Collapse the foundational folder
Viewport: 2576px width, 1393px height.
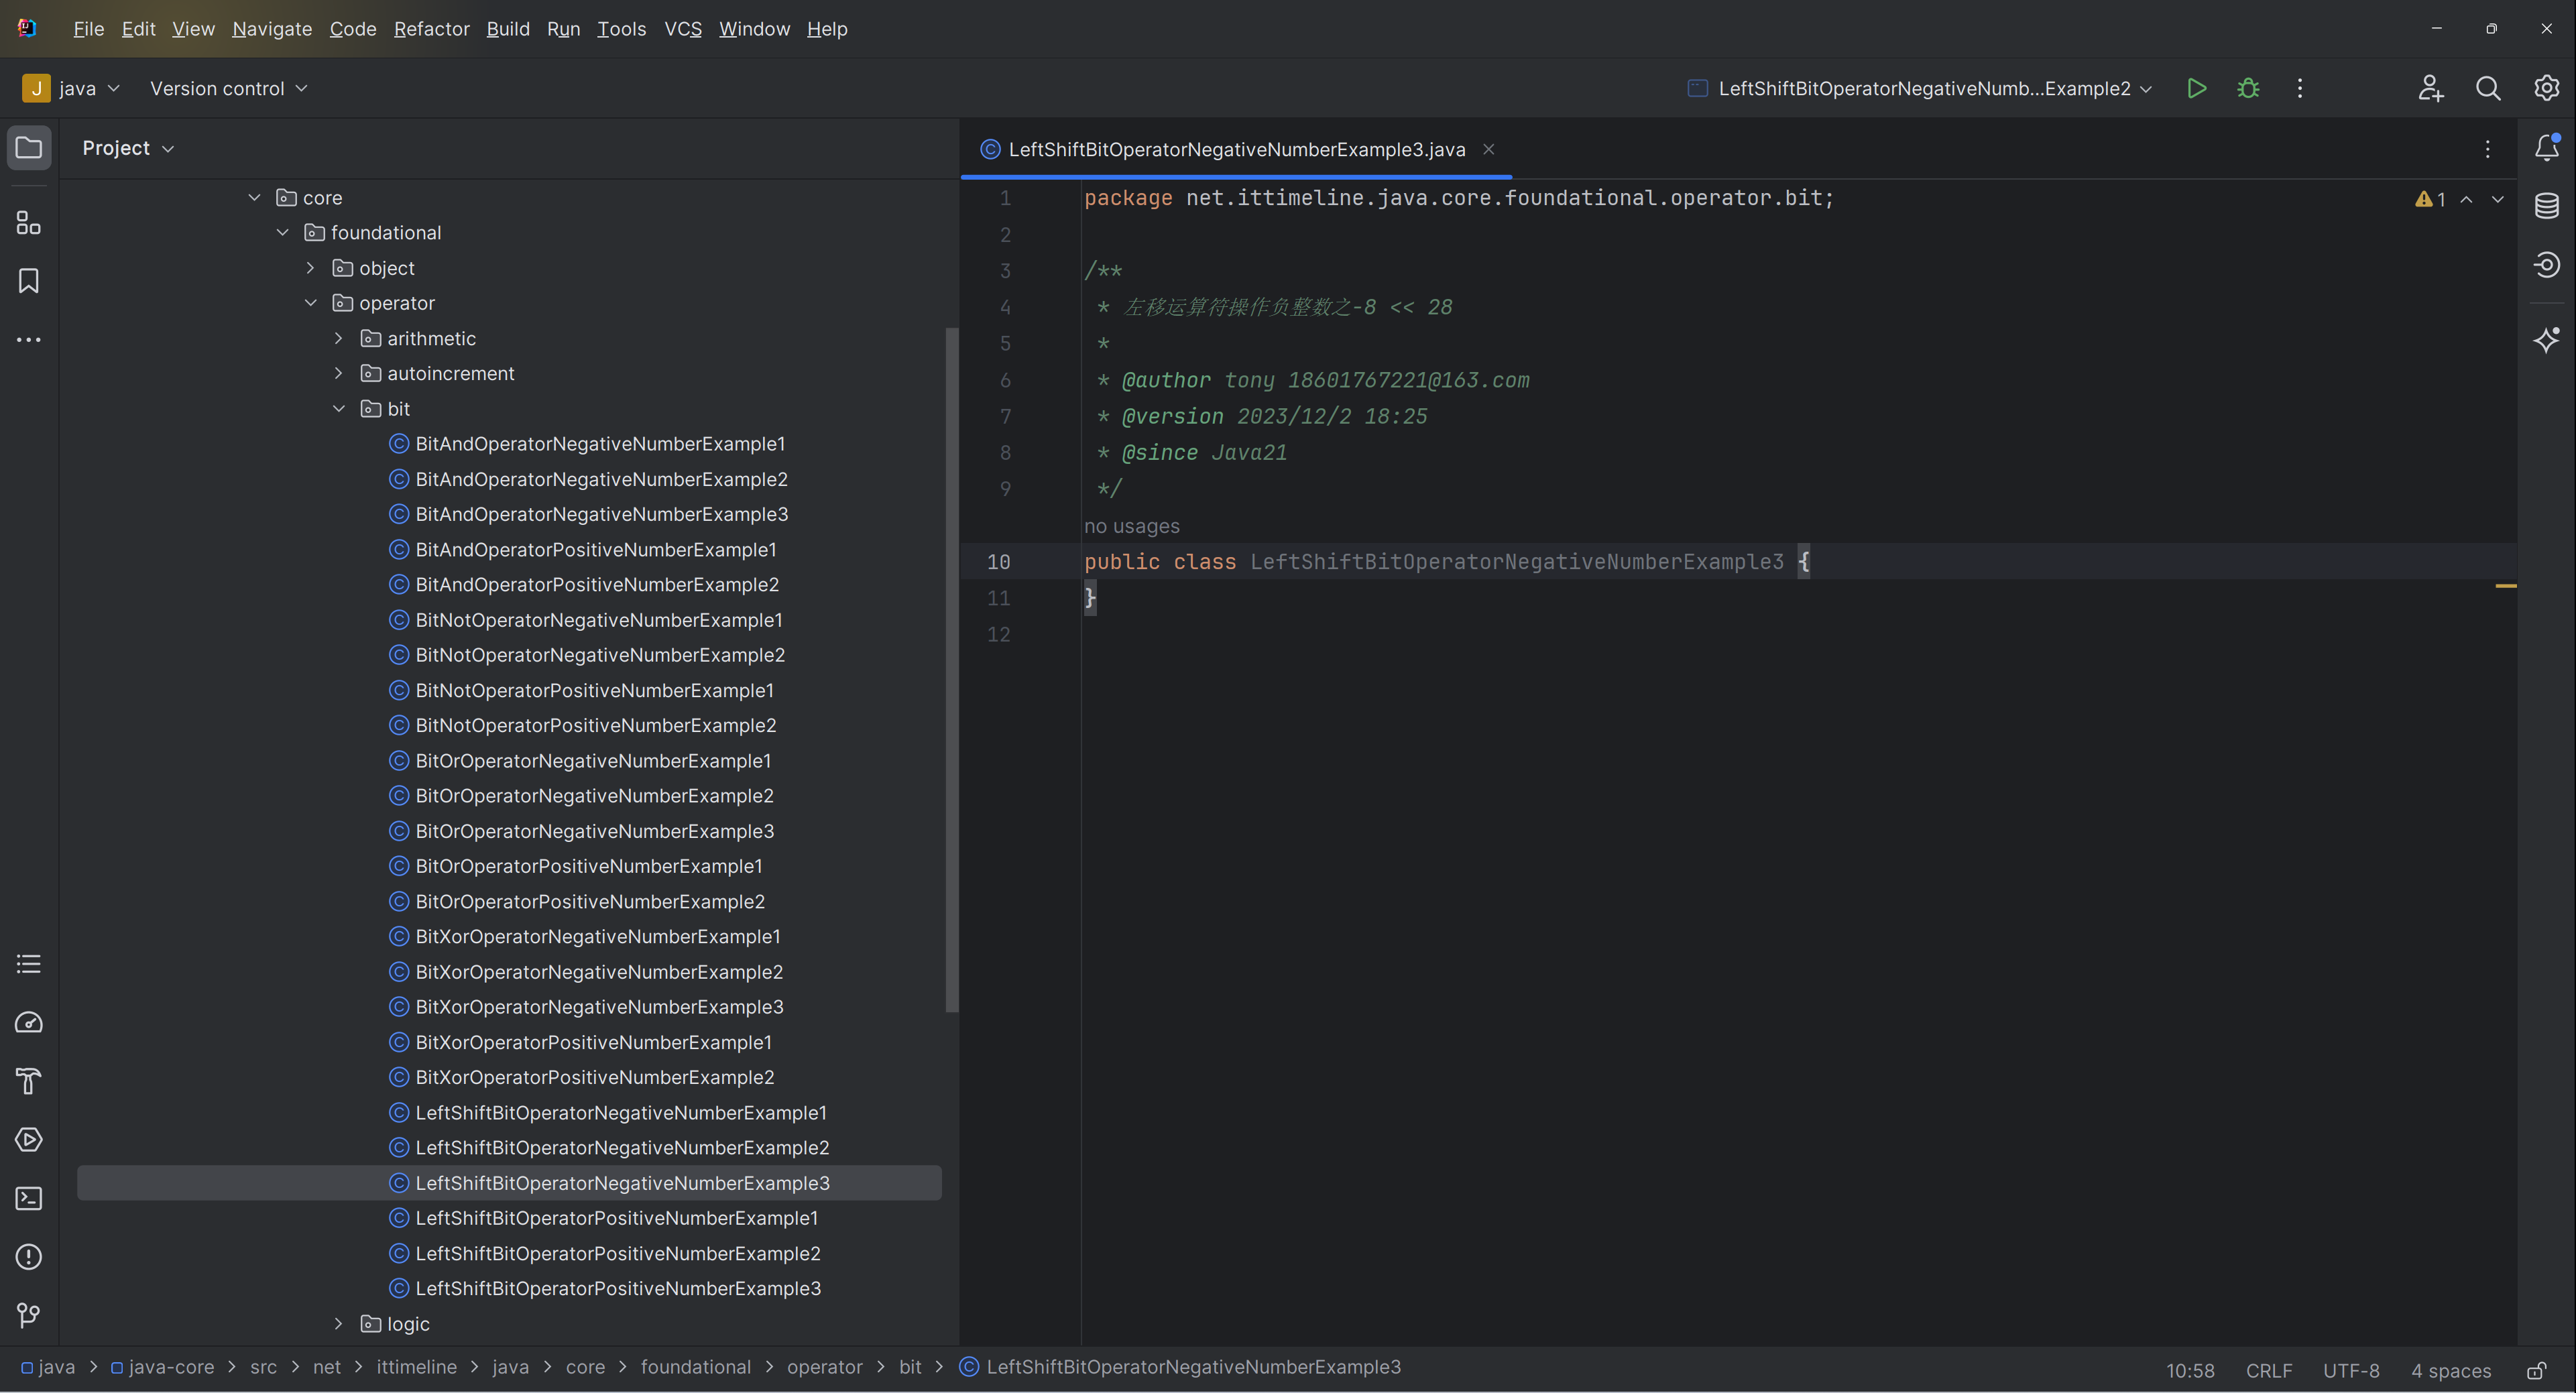(x=282, y=233)
